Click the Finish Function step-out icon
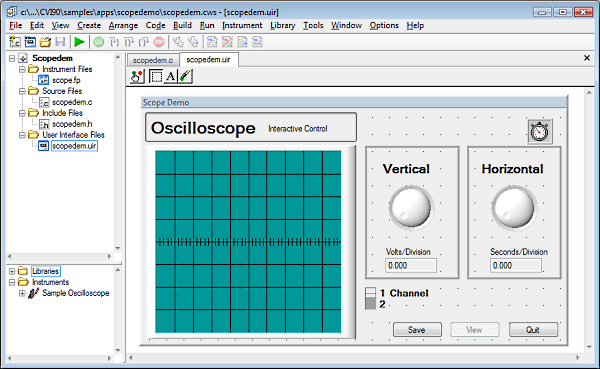 click(x=144, y=42)
